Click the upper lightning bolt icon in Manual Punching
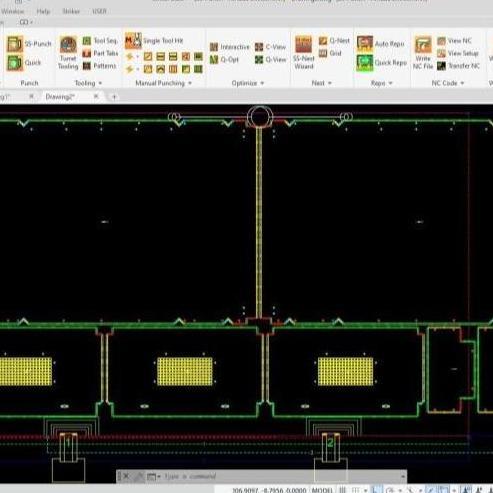 pos(130,57)
